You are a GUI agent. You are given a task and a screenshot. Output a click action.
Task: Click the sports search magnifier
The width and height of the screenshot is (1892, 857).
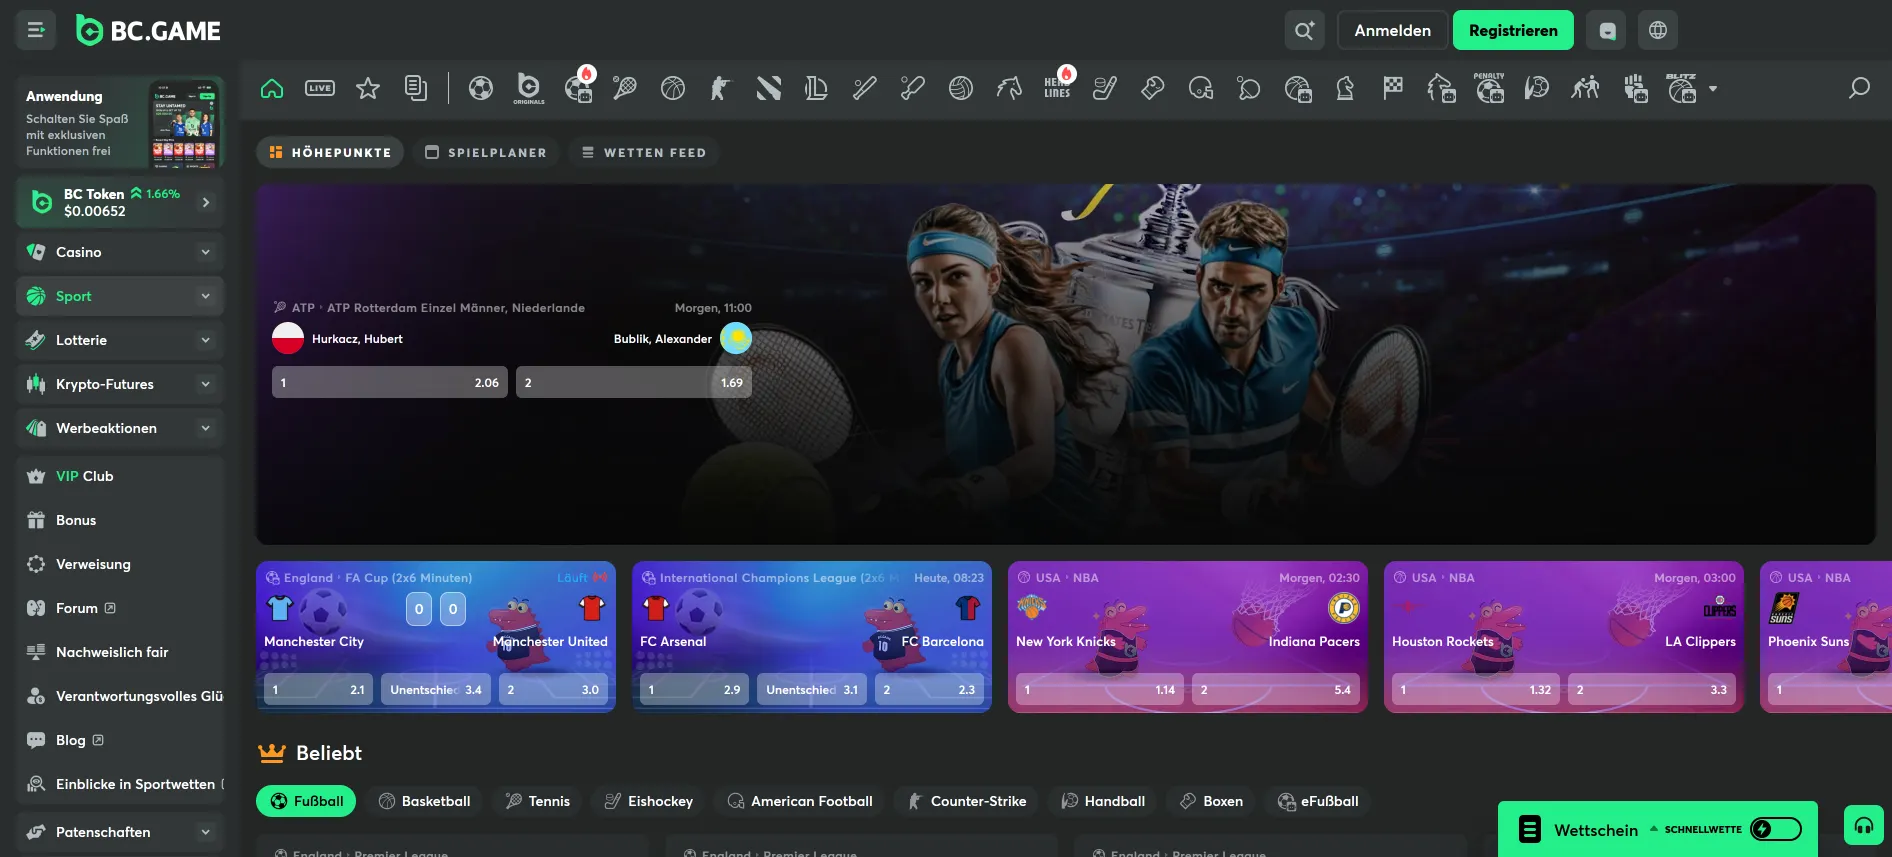click(x=1859, y=88)
